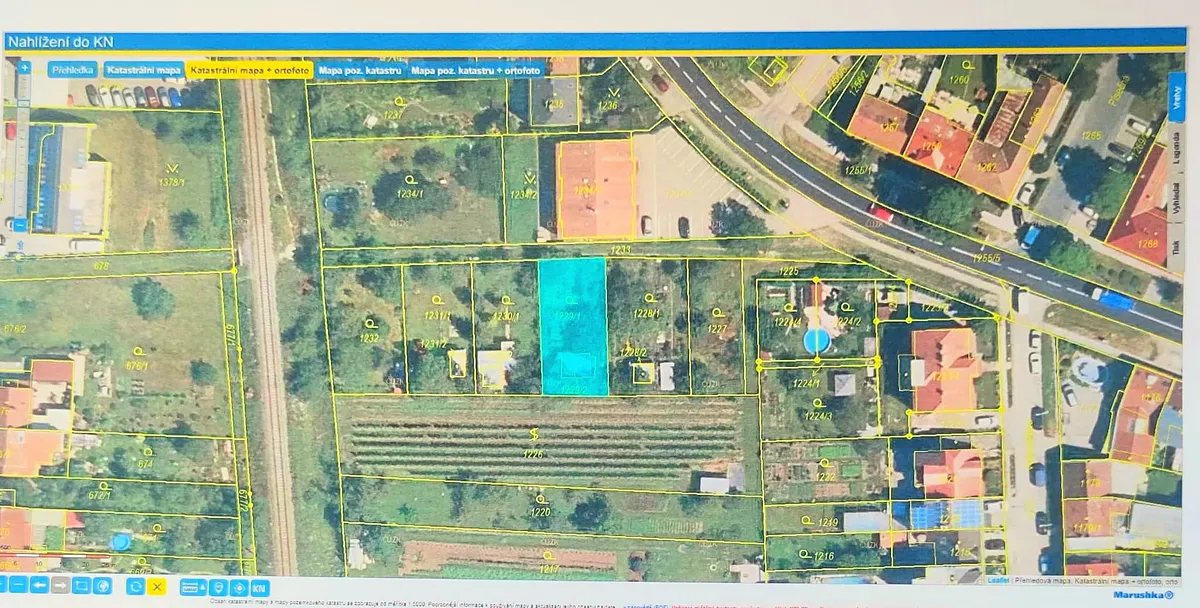The image size is (1200, 608).
Task: Click the crosshair locate icon
Action: (x=239, y=587)
